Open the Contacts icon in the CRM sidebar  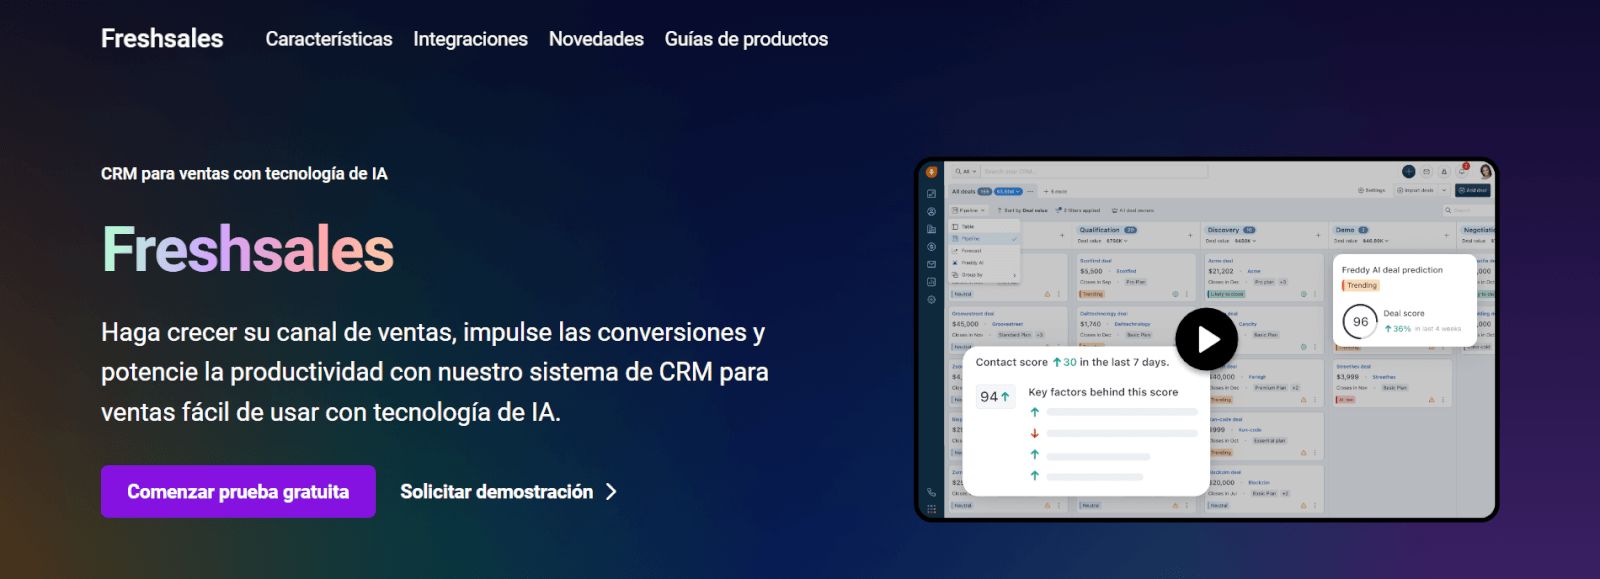click(x=932, y=211)
